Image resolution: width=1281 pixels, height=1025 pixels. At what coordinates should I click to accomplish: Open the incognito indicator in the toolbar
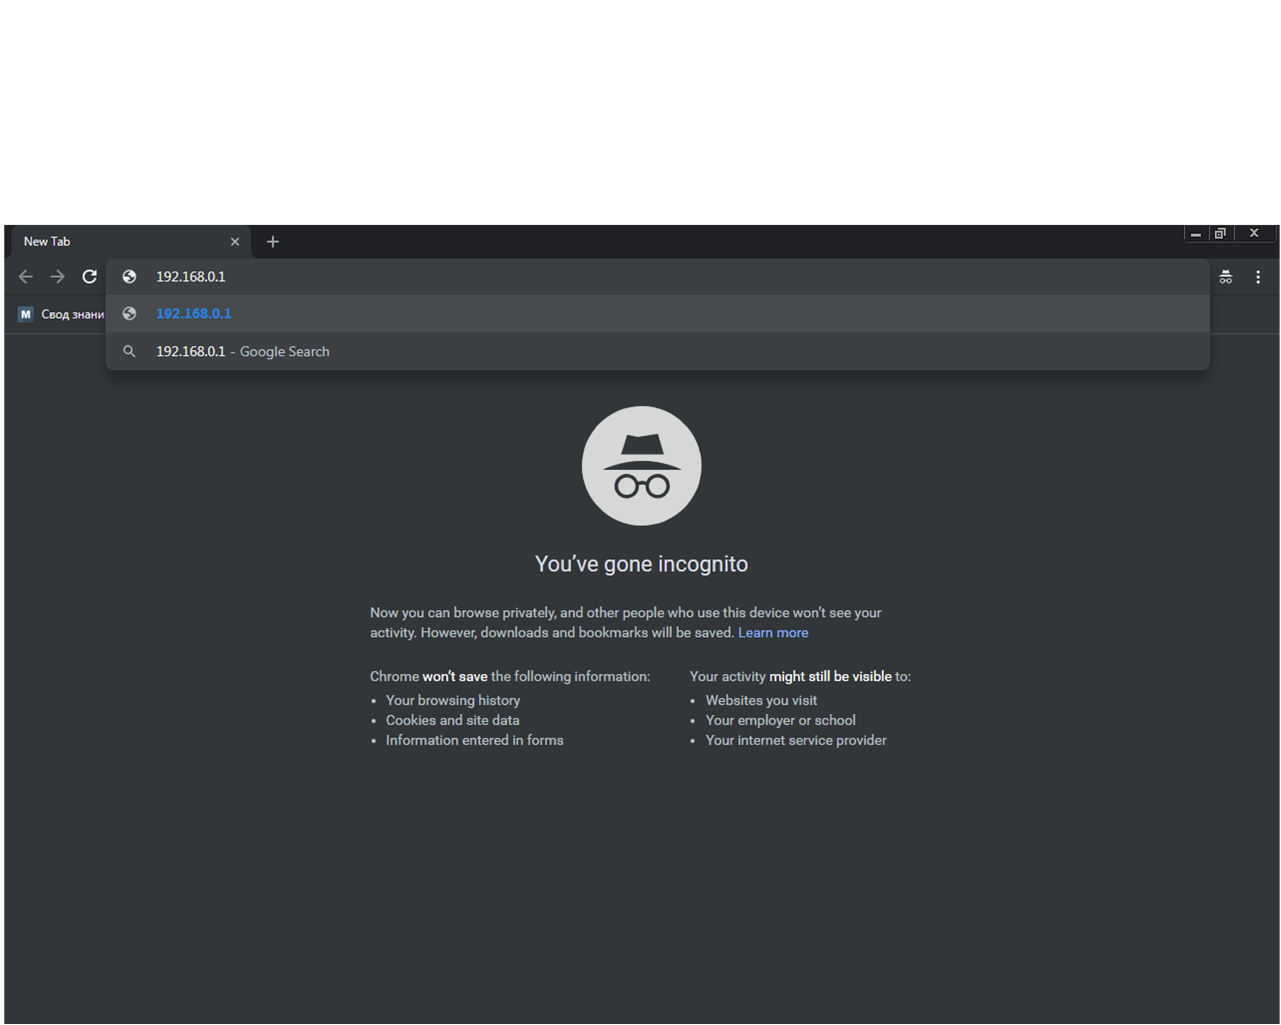(1225, 277)
